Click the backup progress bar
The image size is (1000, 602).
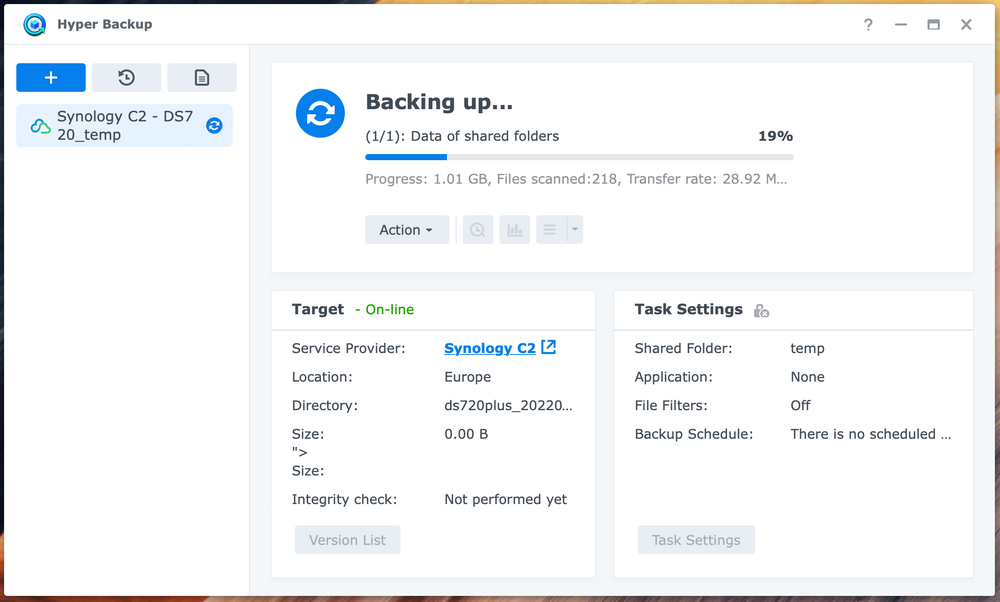pyautogui.click(x=579, y=157)
